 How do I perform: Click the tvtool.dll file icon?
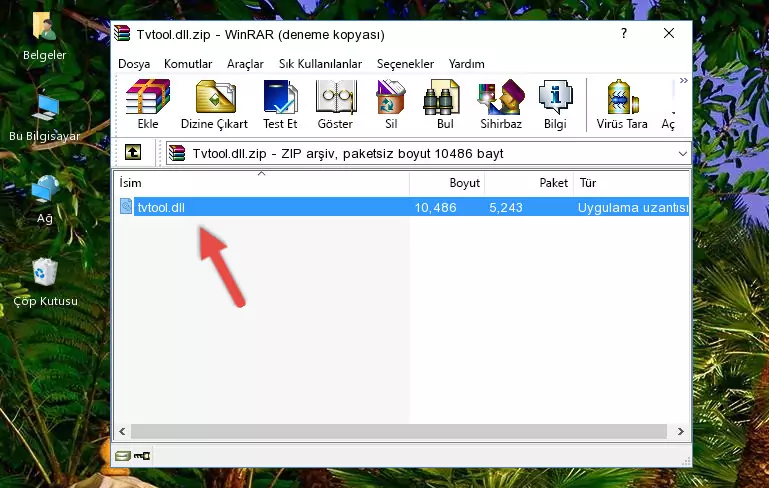tap(126, 206)
